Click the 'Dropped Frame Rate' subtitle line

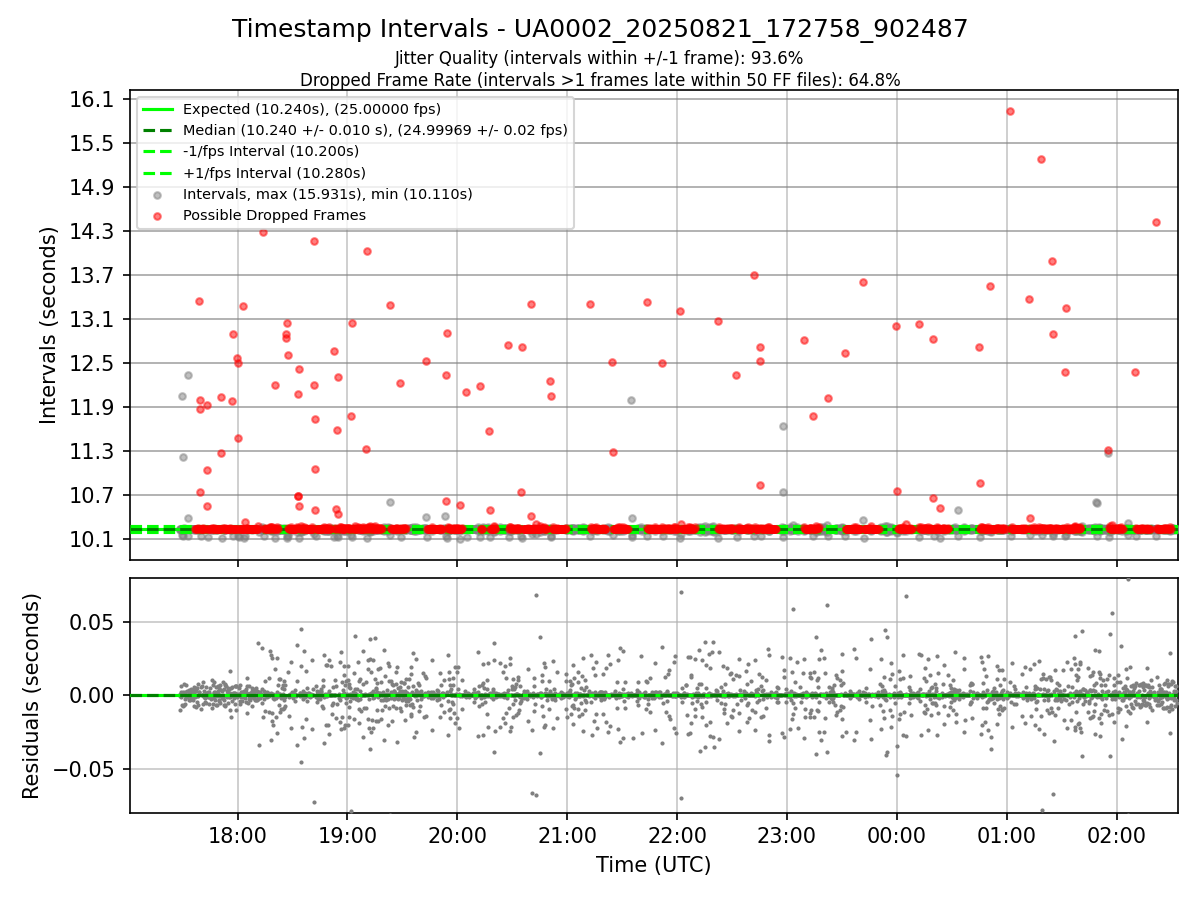[600, 80]
